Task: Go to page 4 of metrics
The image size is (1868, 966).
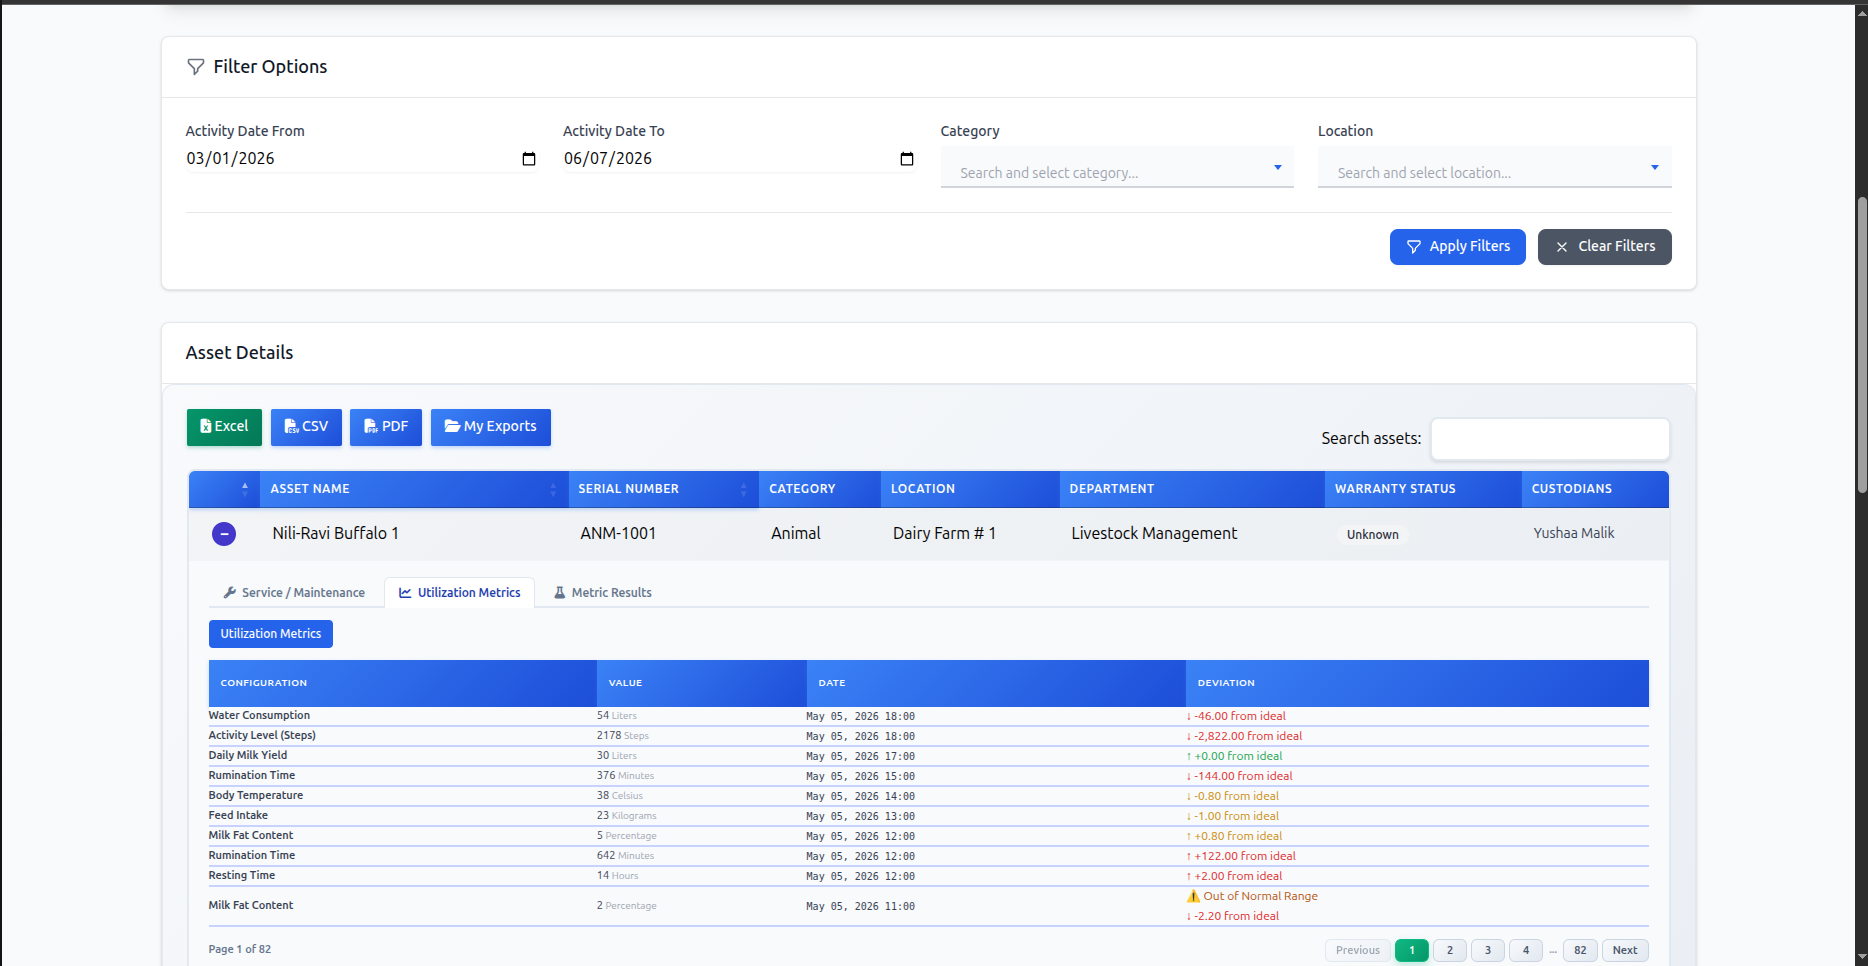Action: point(1526,951)
